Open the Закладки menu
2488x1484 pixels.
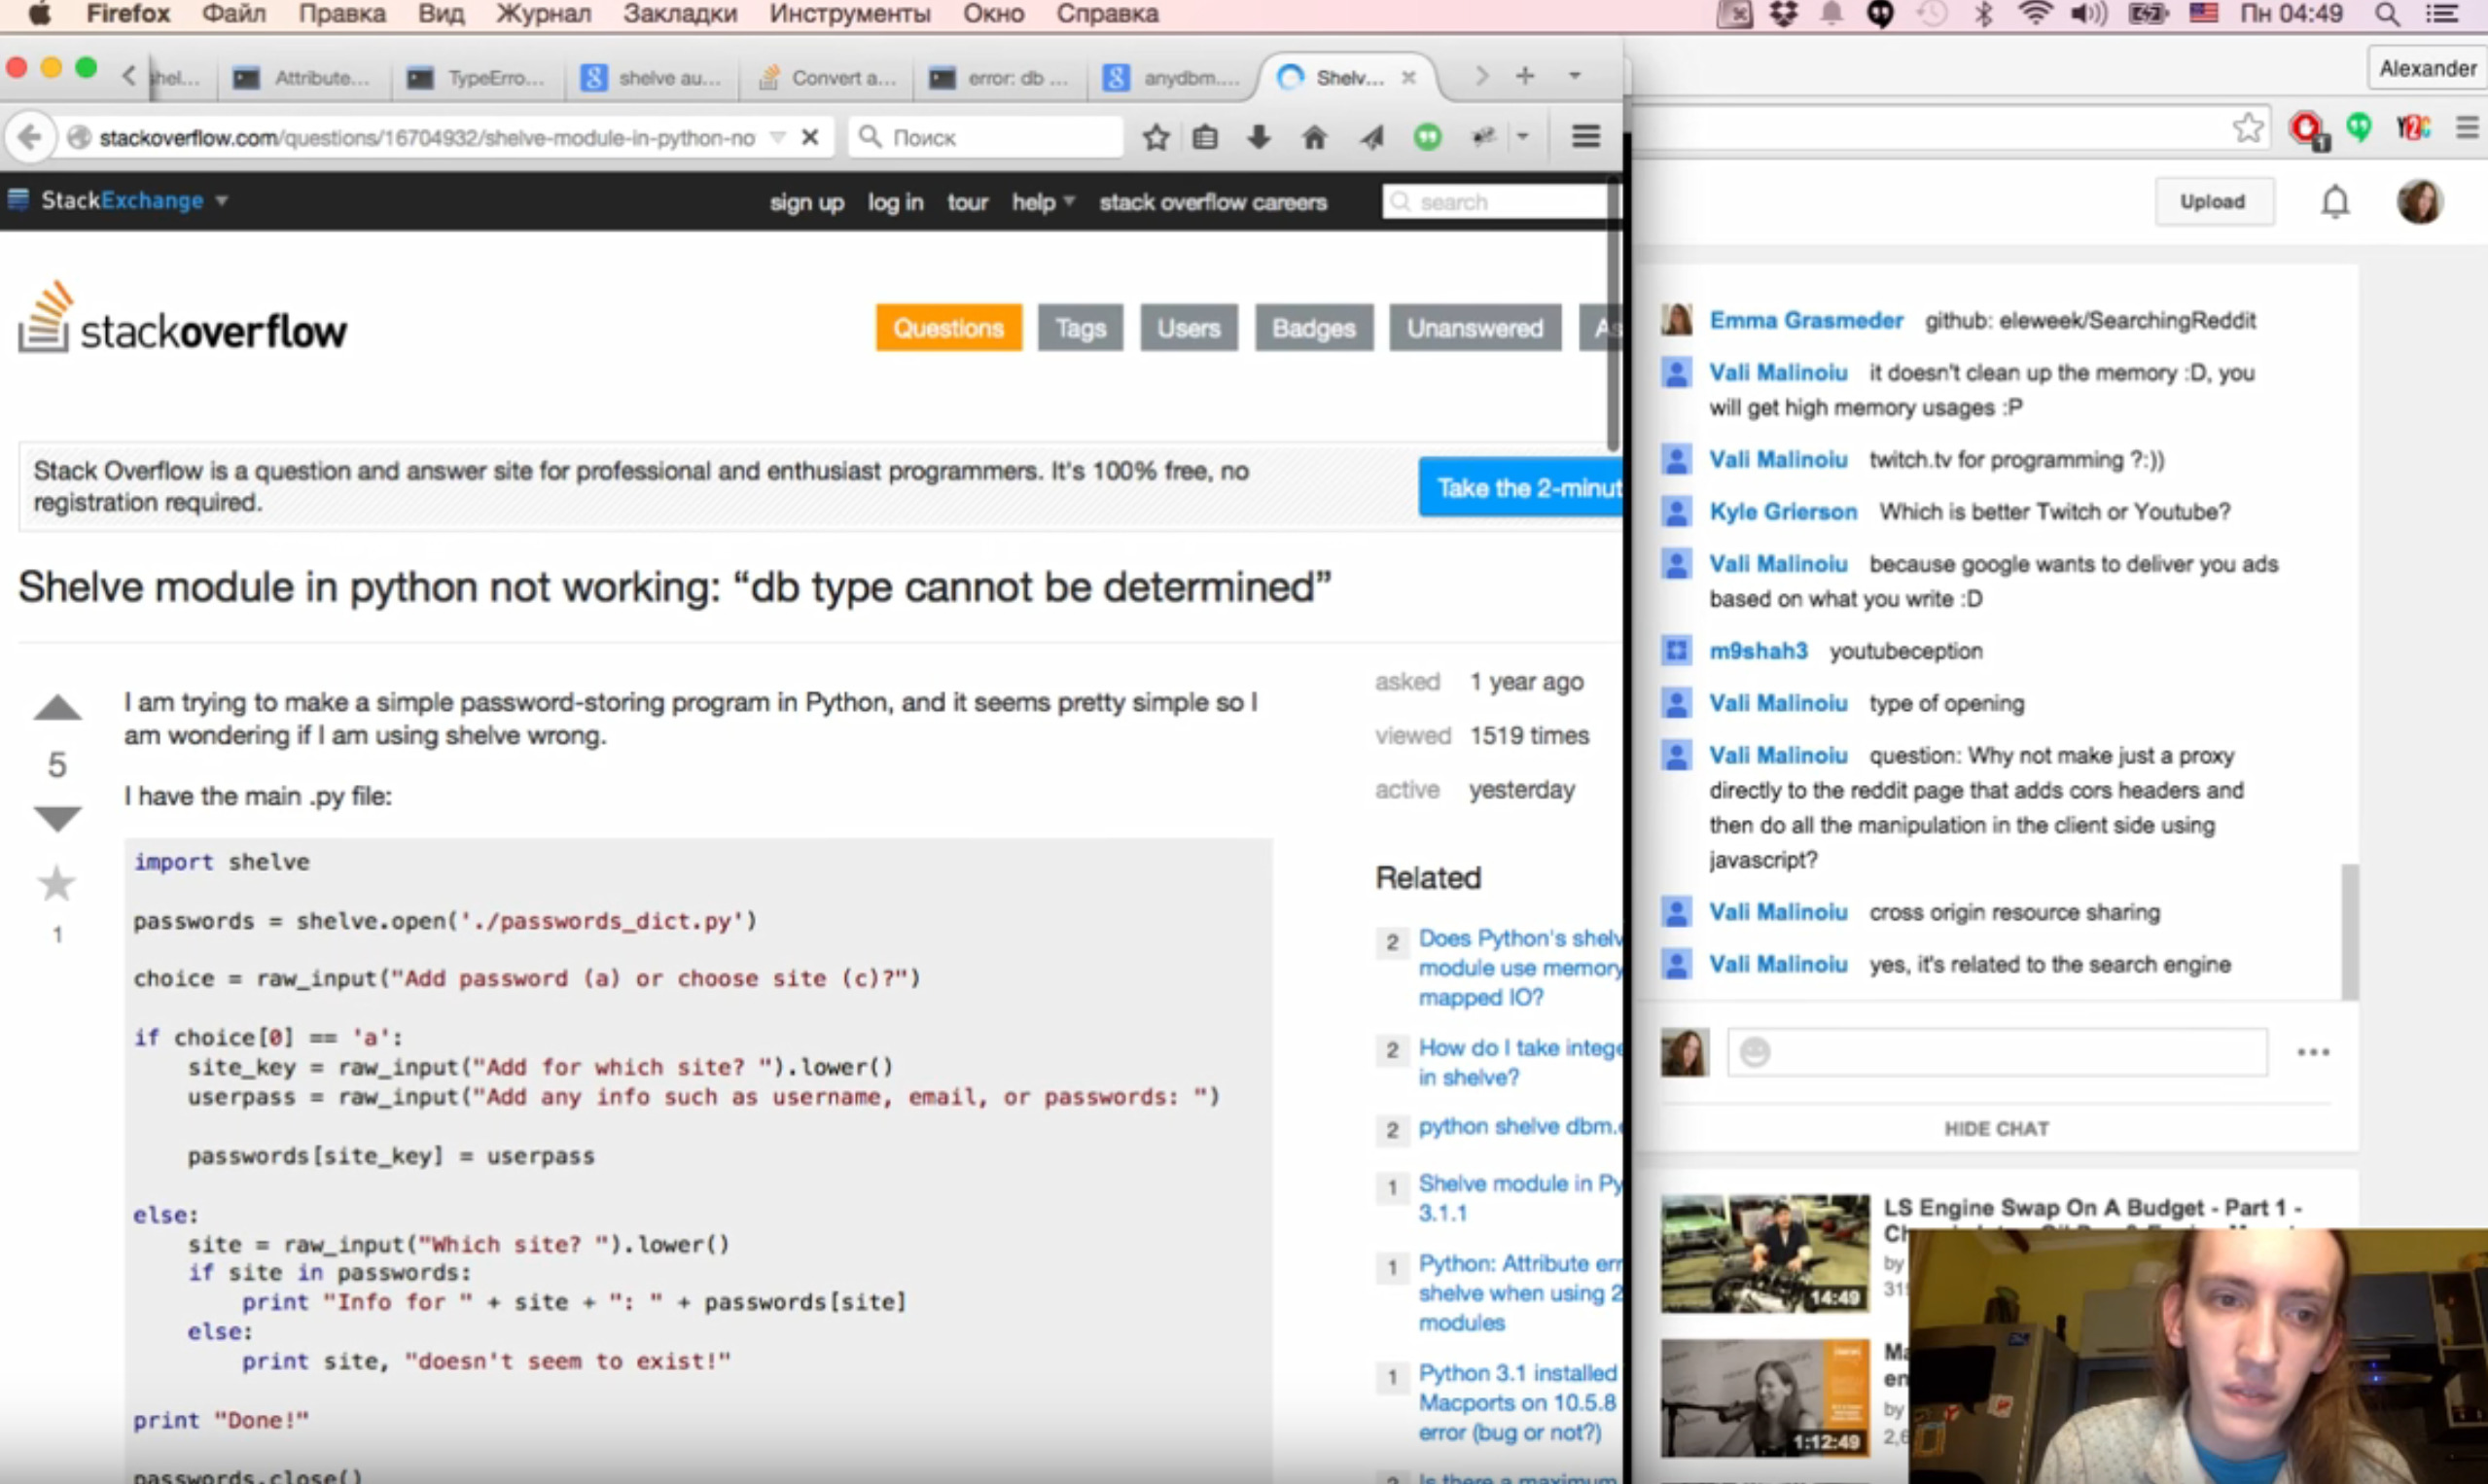680,14
